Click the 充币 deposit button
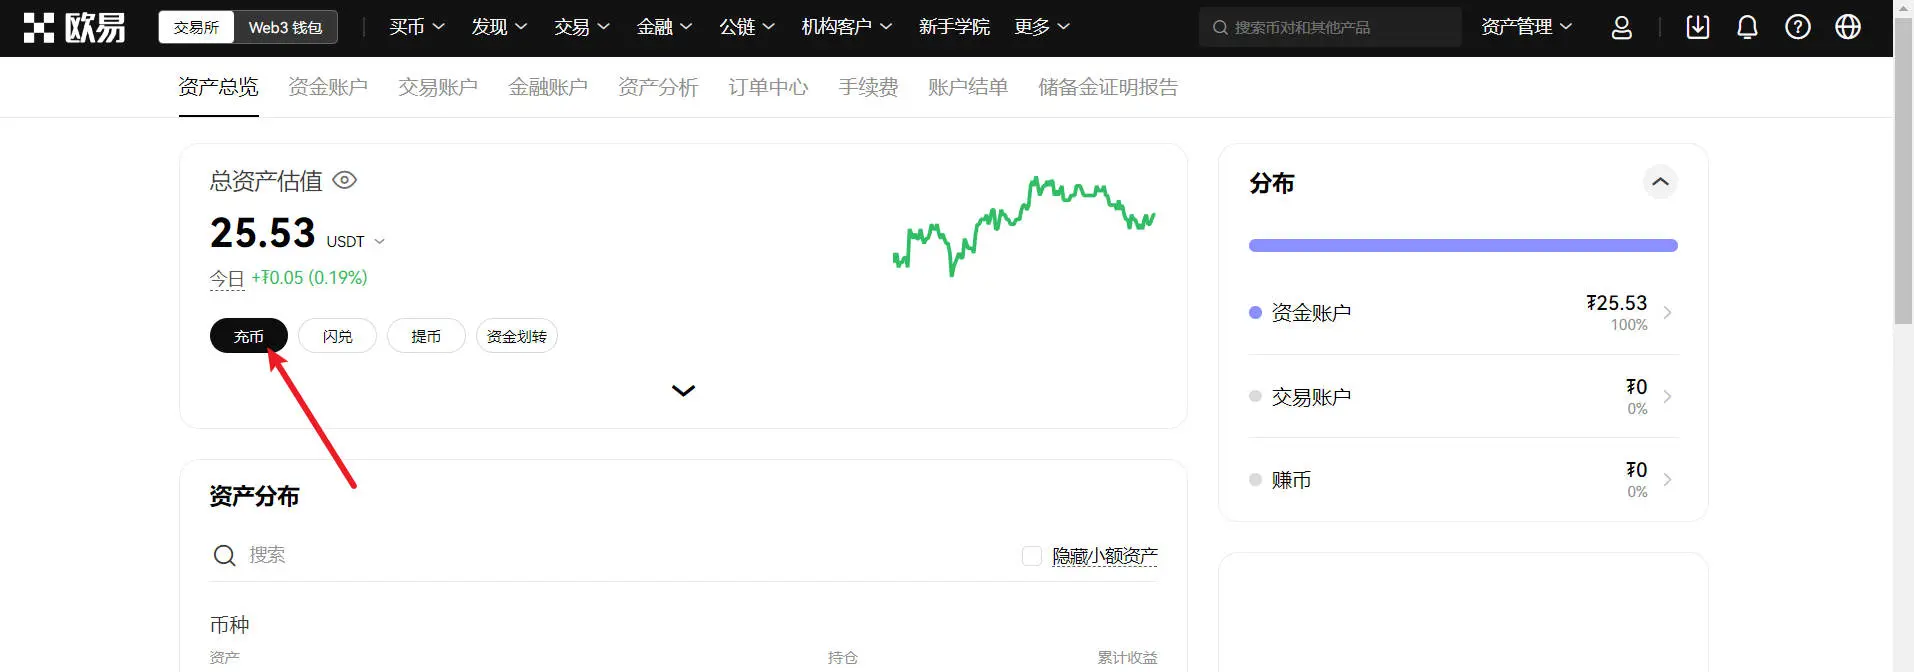The image size is (1914, 672). tap(249, 336)
